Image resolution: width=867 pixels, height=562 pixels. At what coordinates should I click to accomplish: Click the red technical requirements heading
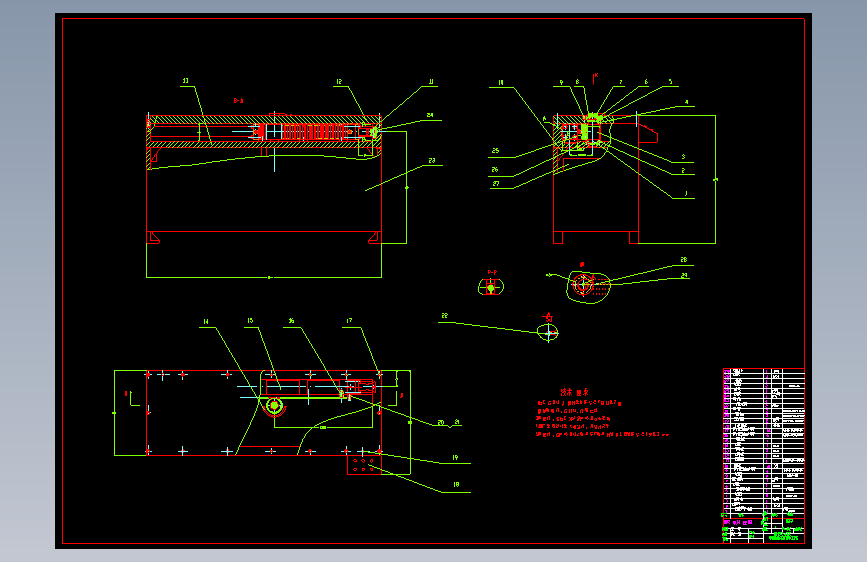(x=574, y=392)
